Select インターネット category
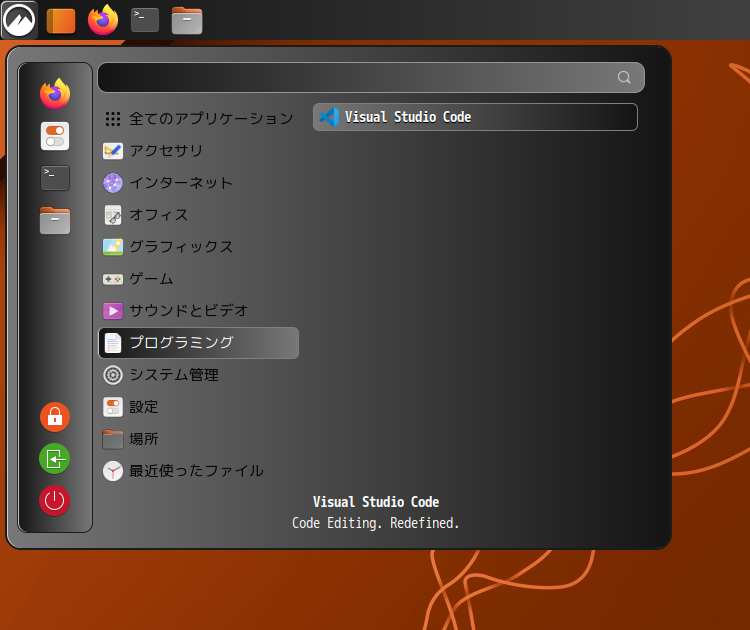 (199, 183)
